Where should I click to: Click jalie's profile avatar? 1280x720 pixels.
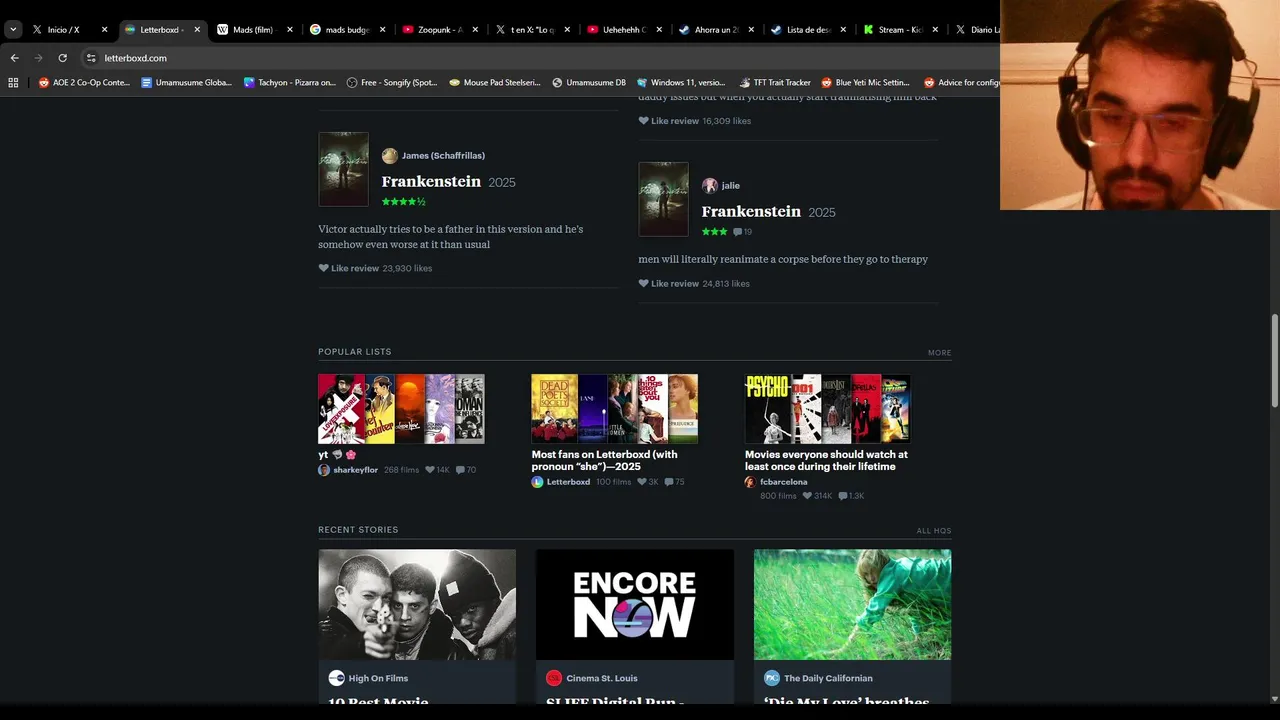710,186
